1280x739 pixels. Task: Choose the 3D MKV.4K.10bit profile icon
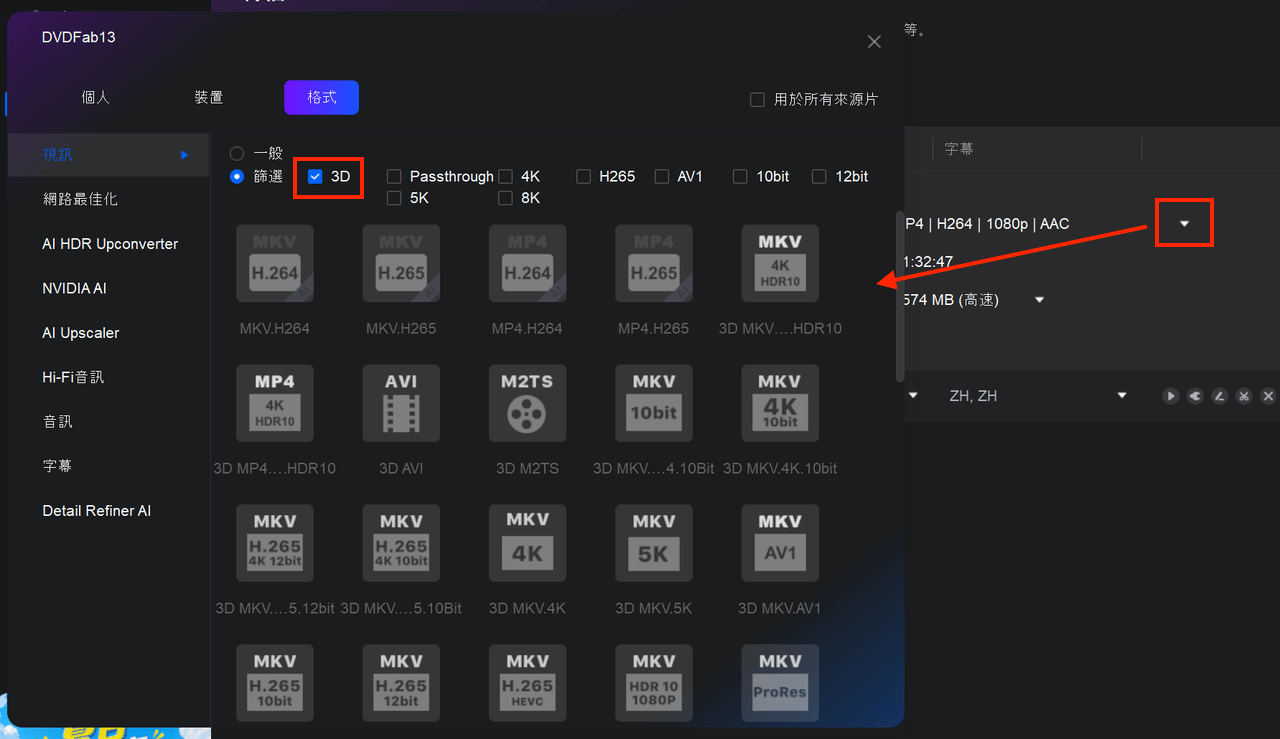780,403
